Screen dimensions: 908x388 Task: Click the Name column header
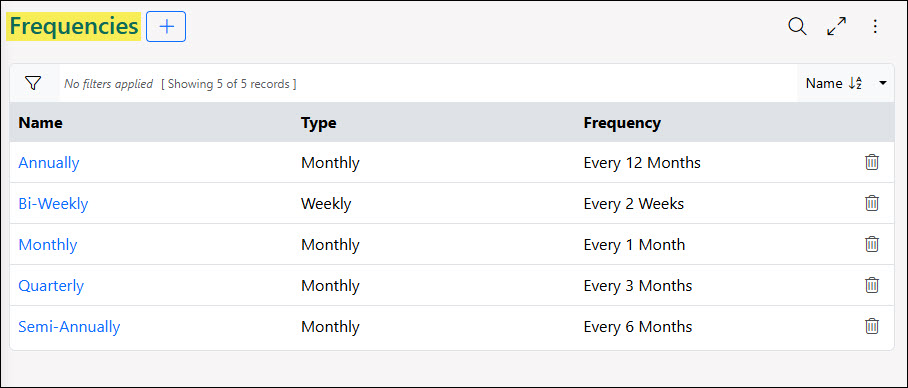click(41, 123)
